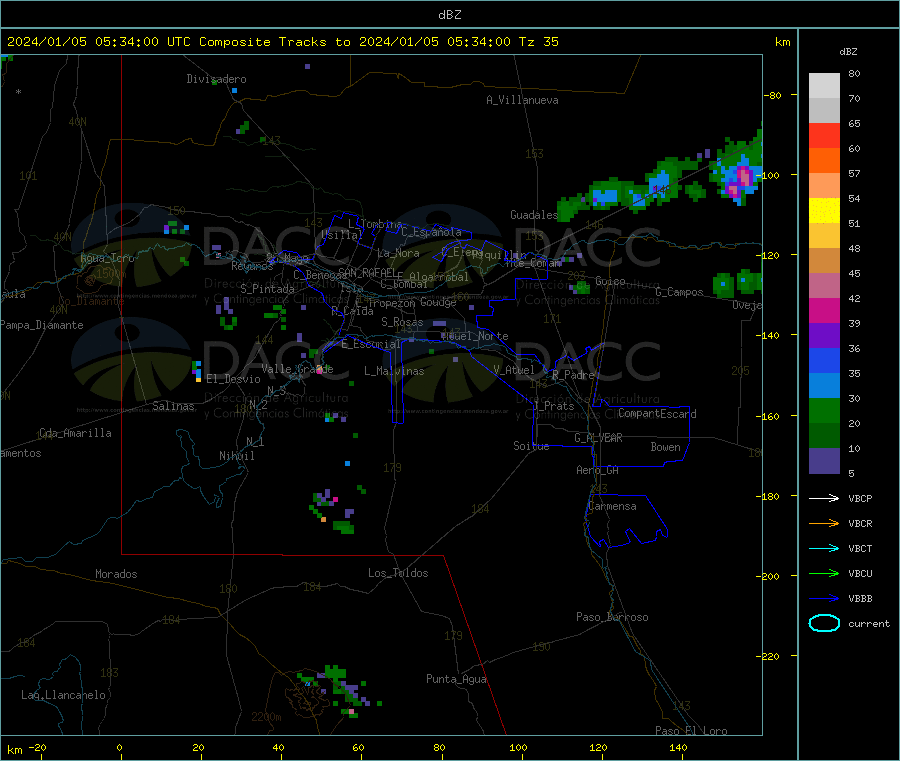
Task: Click the Atuel_Norte map label
Action: [x=475, y=336]
